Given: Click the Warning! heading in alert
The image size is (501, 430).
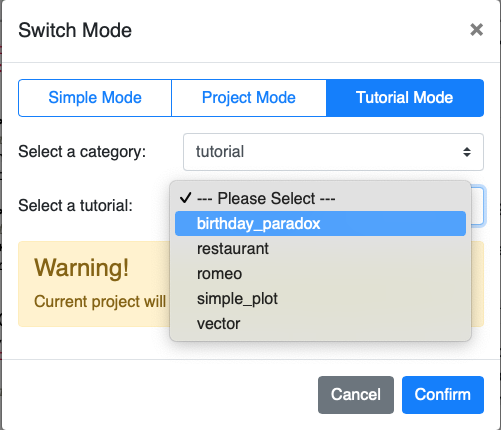Looking at the screenshot, I should coord(81,268).
